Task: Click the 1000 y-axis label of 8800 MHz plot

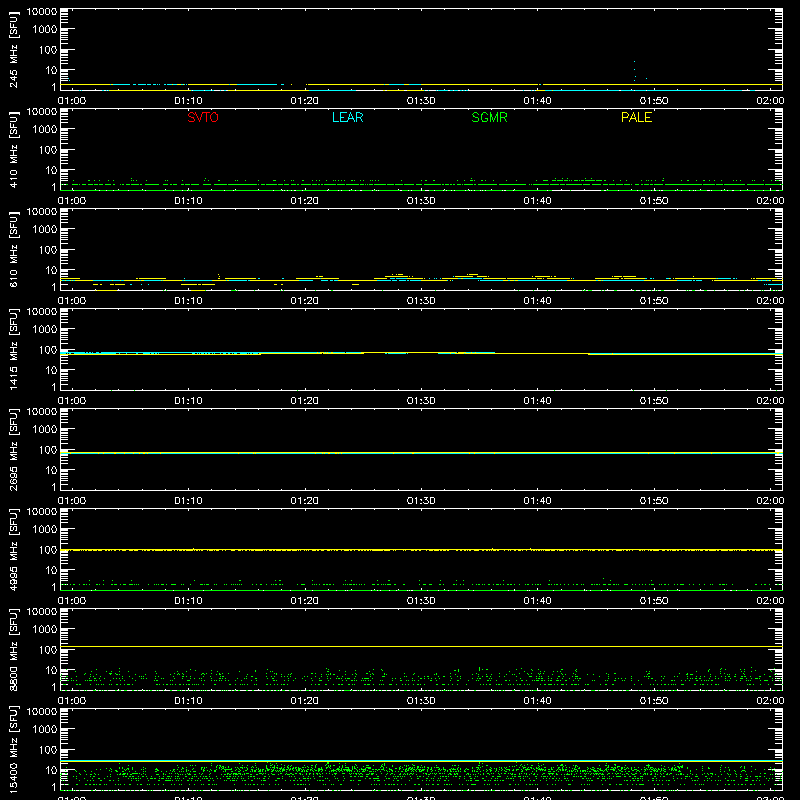Action: [45, 630]
